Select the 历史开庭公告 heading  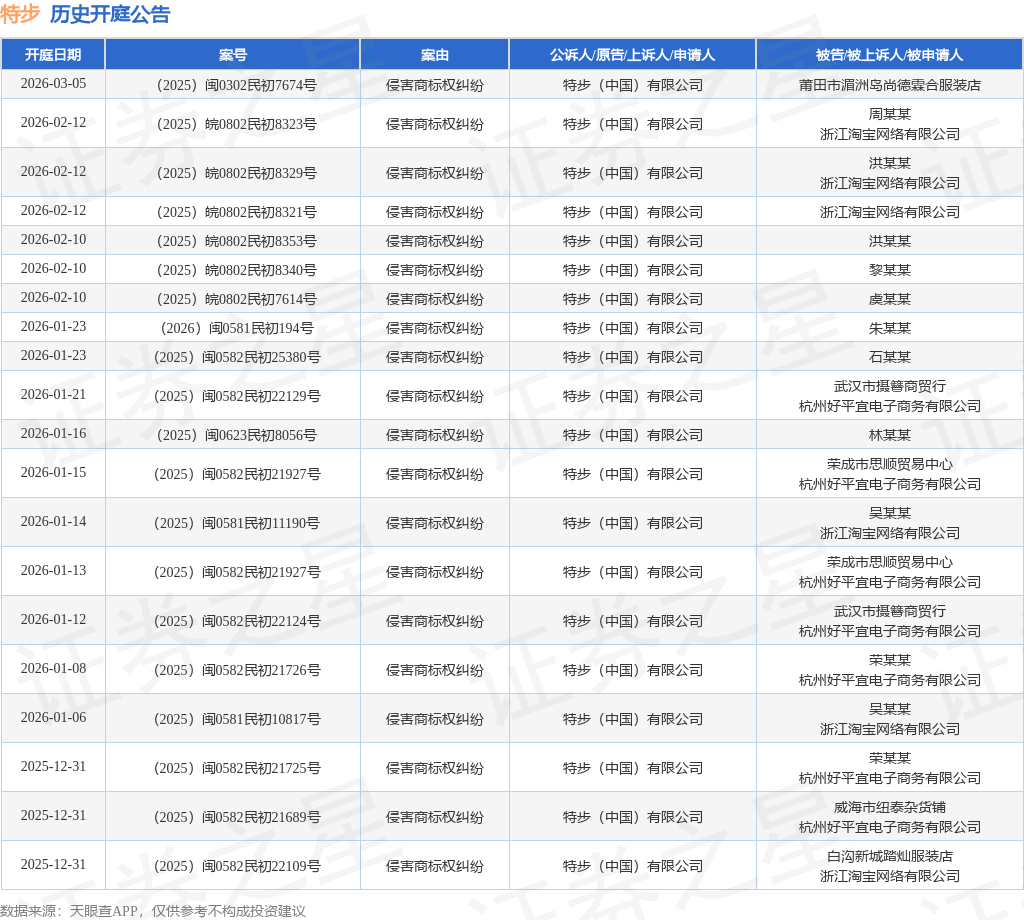(110, 14)
